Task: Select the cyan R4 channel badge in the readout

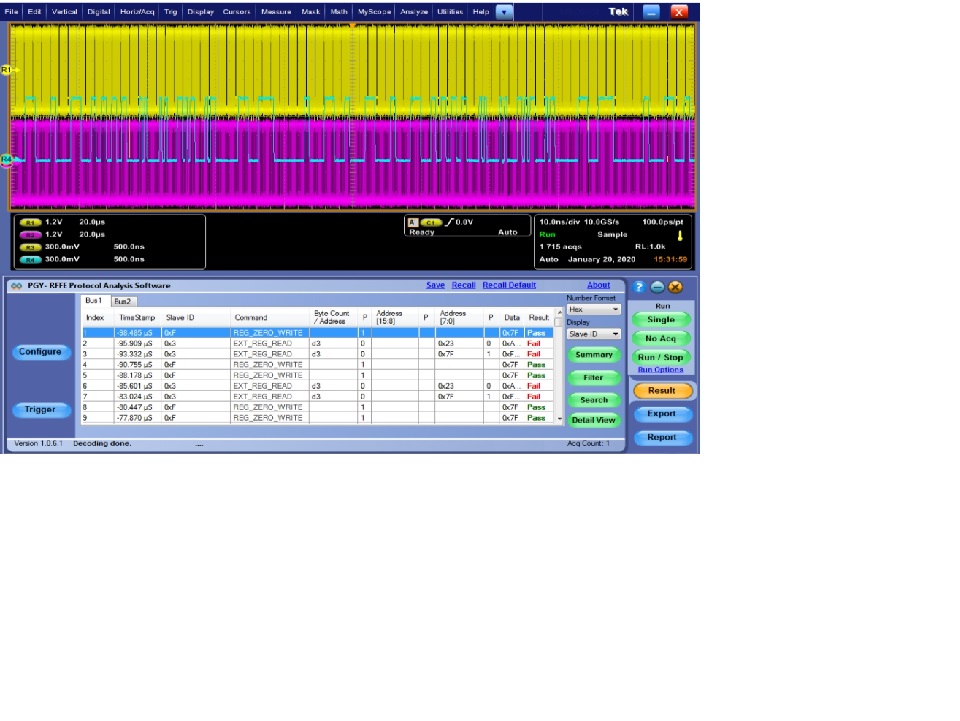Action: click(x=30, y=260)
